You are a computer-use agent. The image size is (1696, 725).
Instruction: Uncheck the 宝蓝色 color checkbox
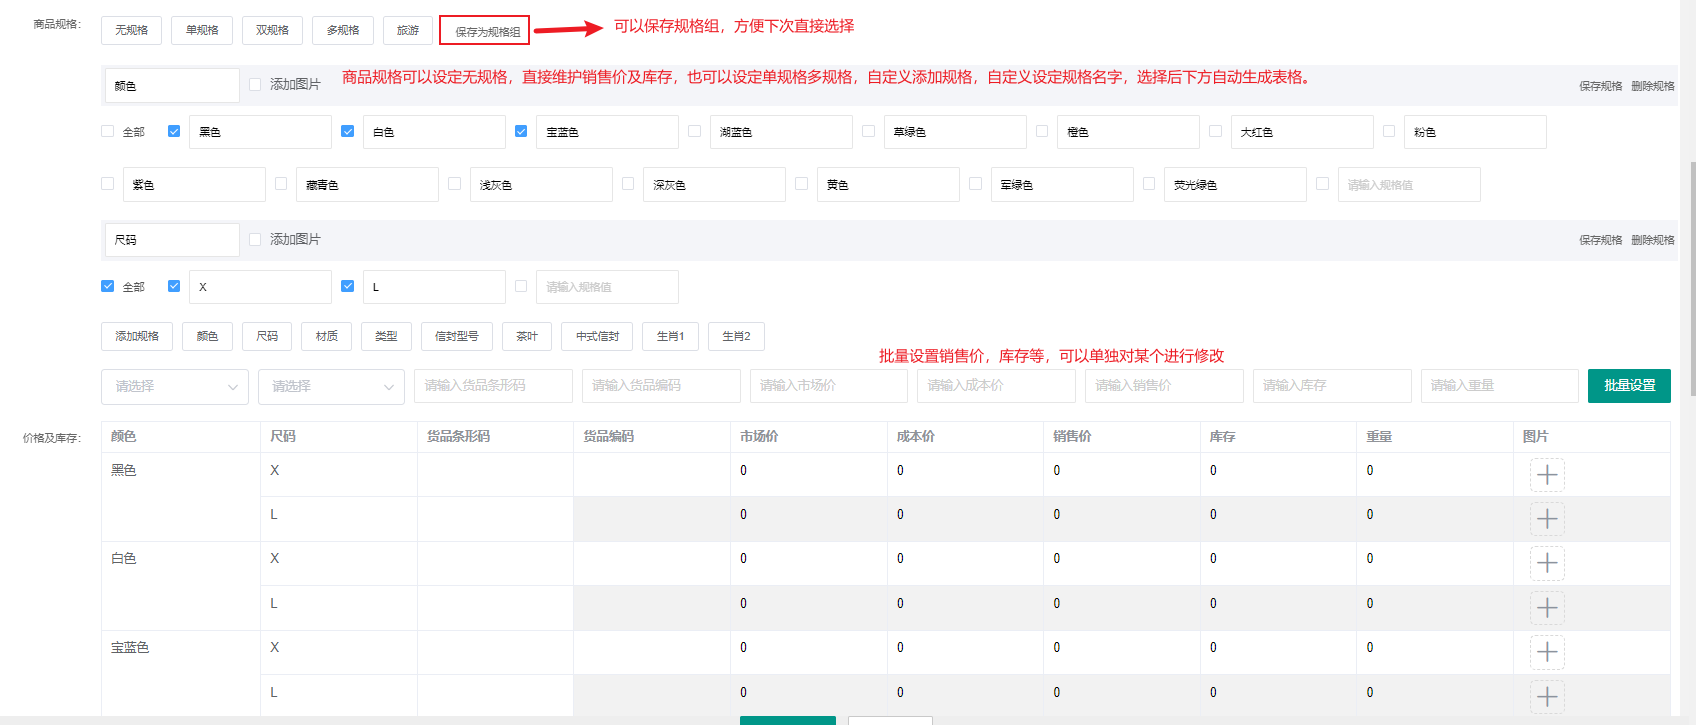(521, 131)
